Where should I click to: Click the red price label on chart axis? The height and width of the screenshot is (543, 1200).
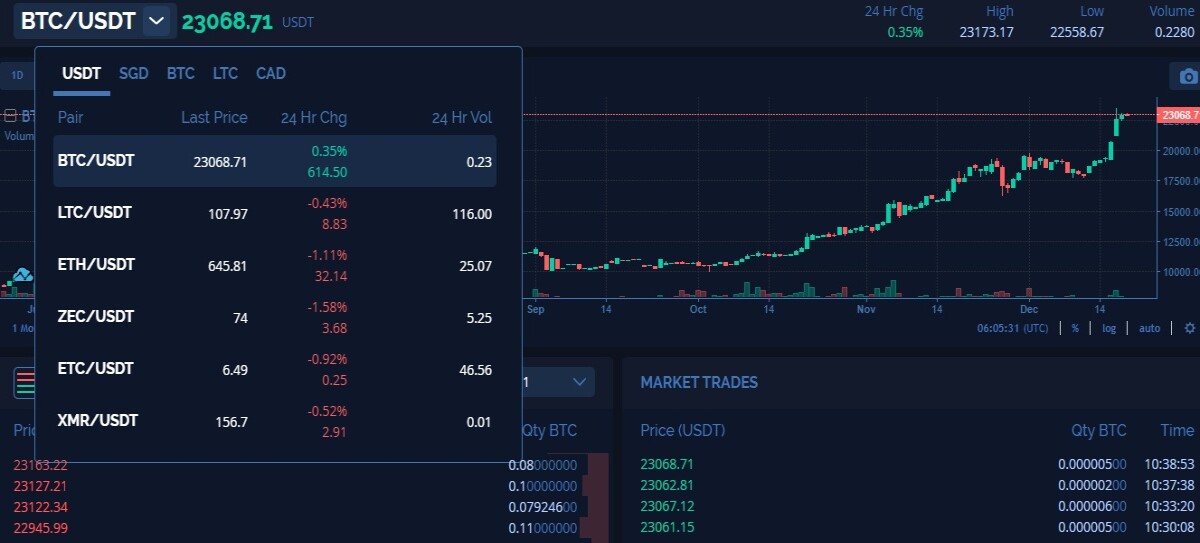click(x=1178, y=116)
